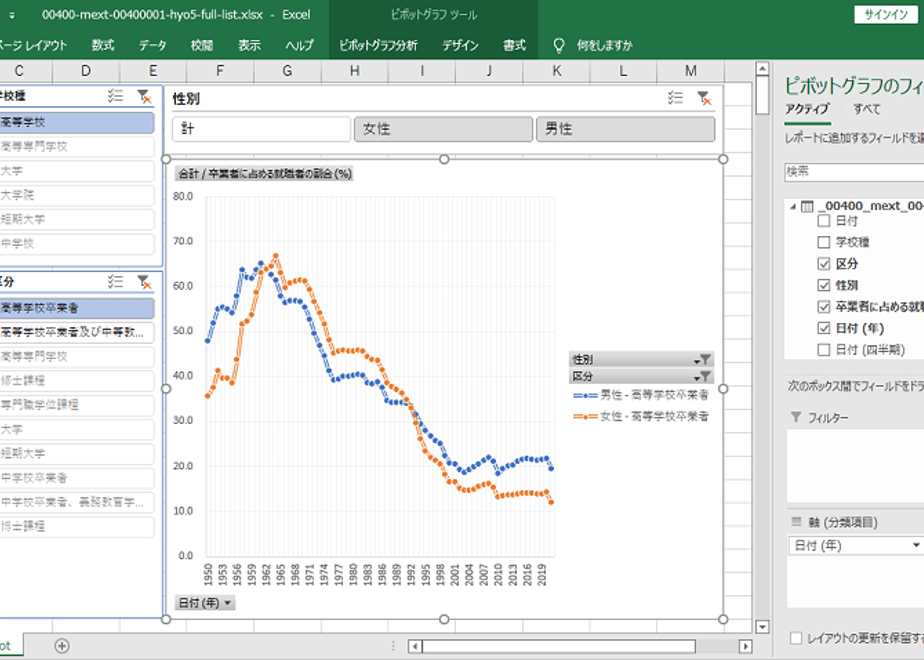
Task: Toggle multi-select on 学校種 slicer
Action: coord(116,96)
